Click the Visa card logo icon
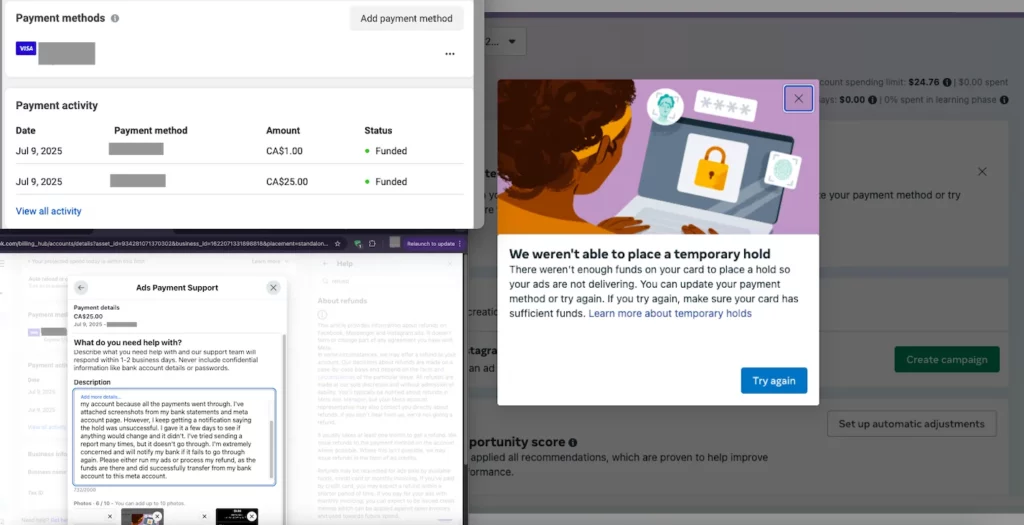Image resolution: width=1024 pixels, height=525 pixels. 26,48
